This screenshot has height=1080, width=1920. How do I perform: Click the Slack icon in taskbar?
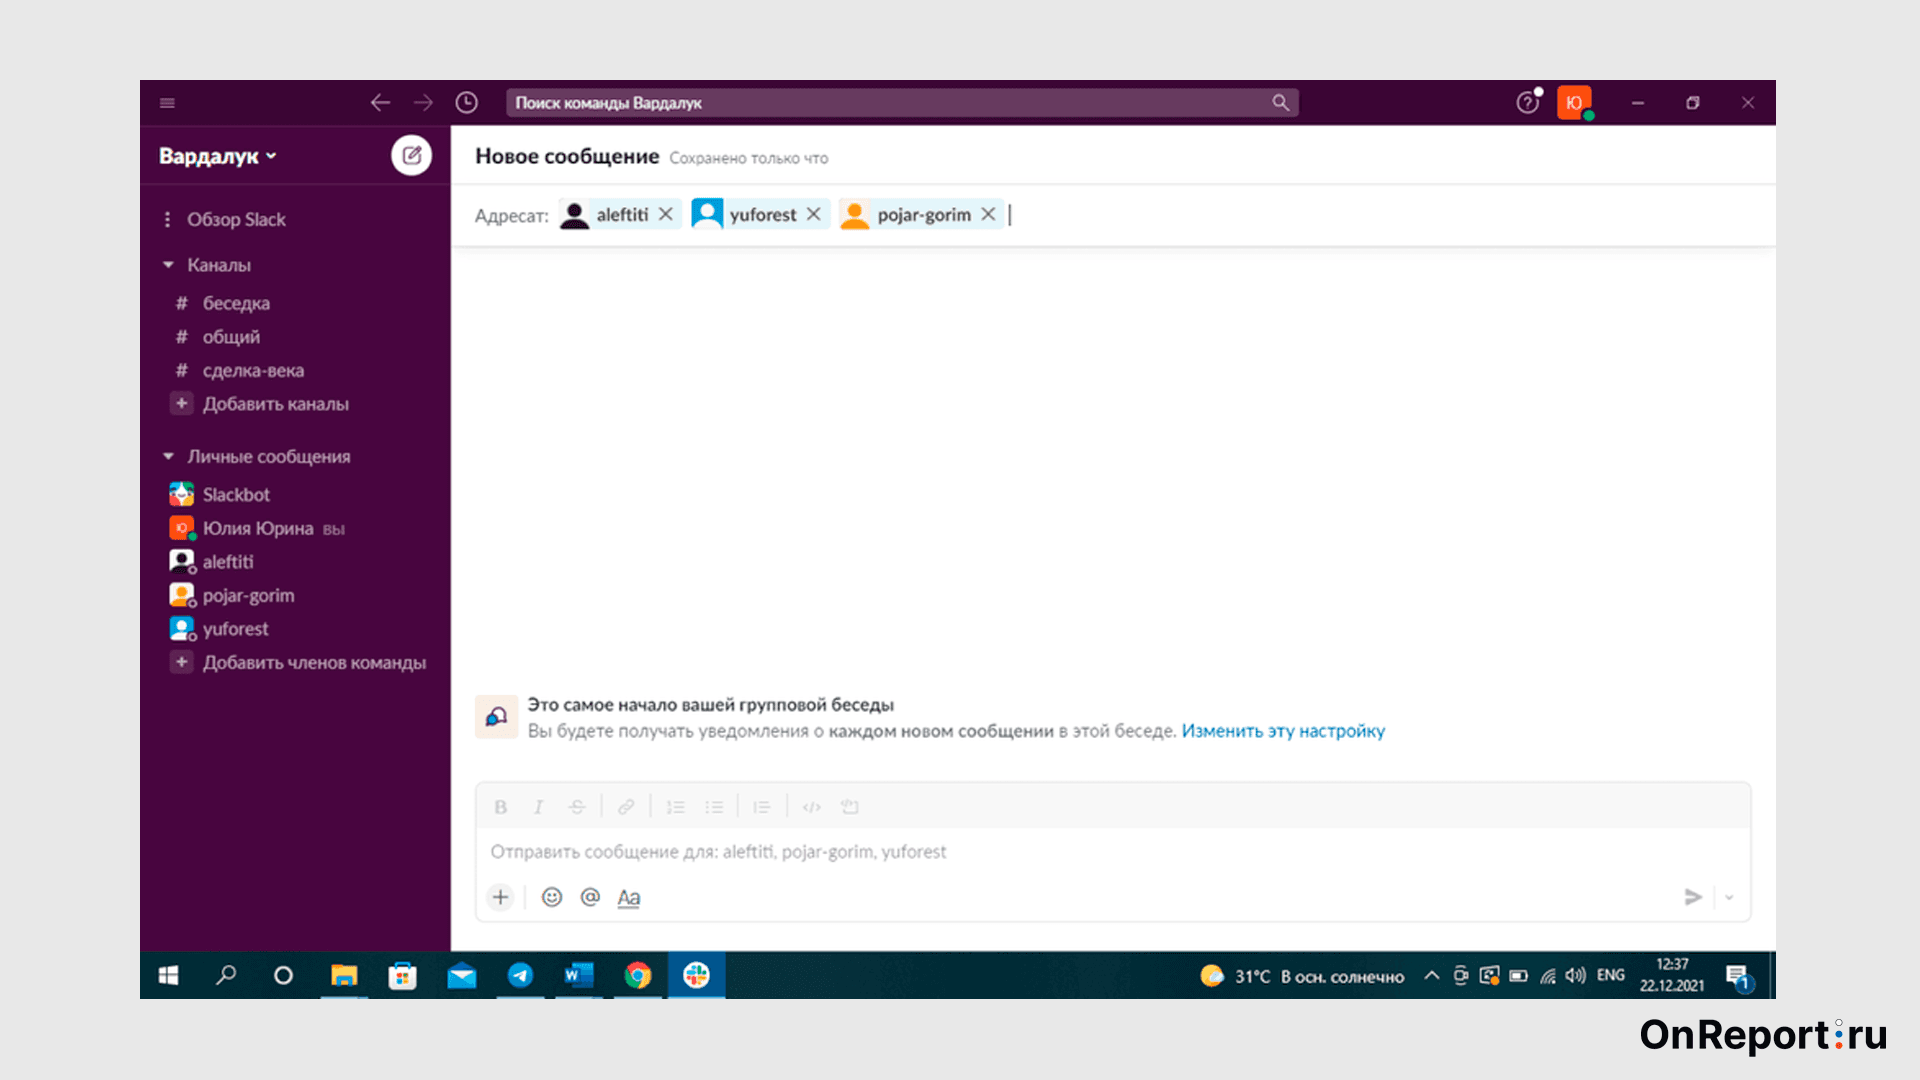click(x=697, y=975)
